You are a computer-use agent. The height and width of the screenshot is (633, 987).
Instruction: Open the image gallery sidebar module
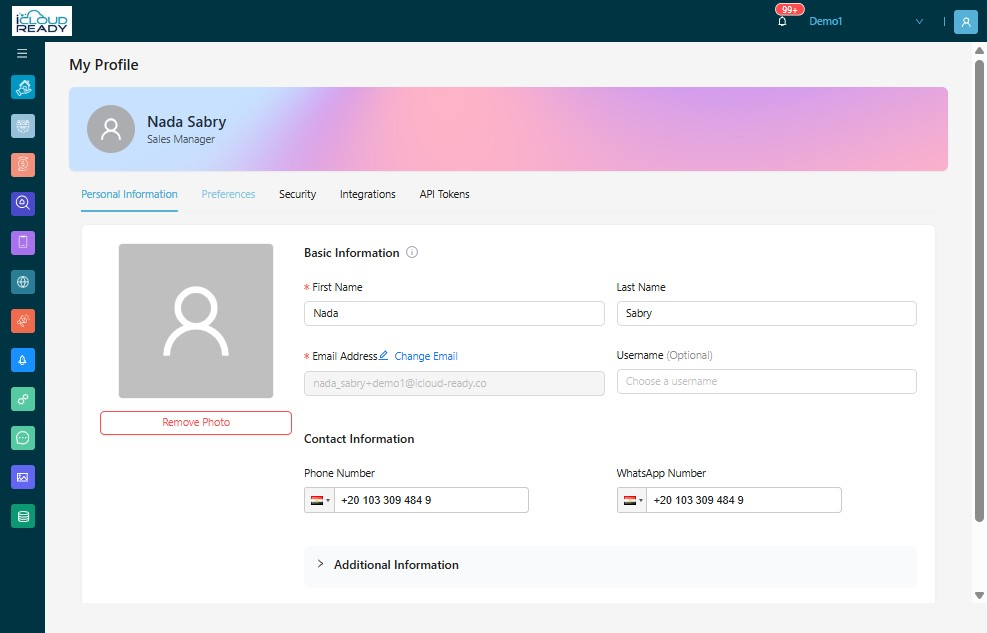click(x=23, y=477)
